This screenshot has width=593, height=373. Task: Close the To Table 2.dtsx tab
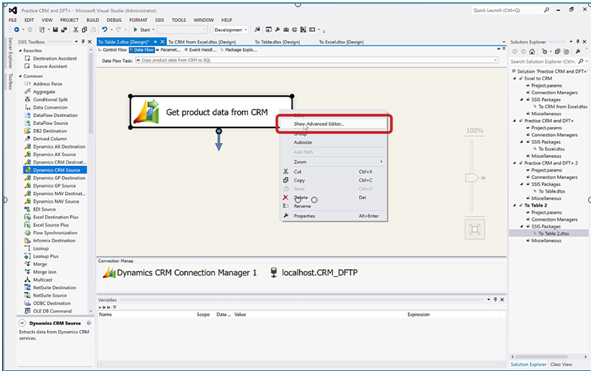(162, 42)
